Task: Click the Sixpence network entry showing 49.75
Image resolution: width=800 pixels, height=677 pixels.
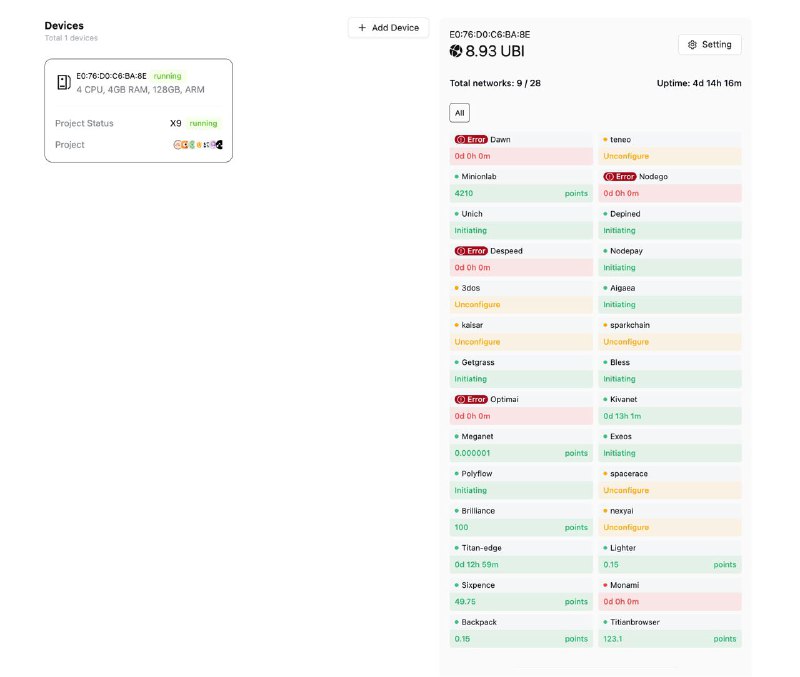Action: point(468,601)
